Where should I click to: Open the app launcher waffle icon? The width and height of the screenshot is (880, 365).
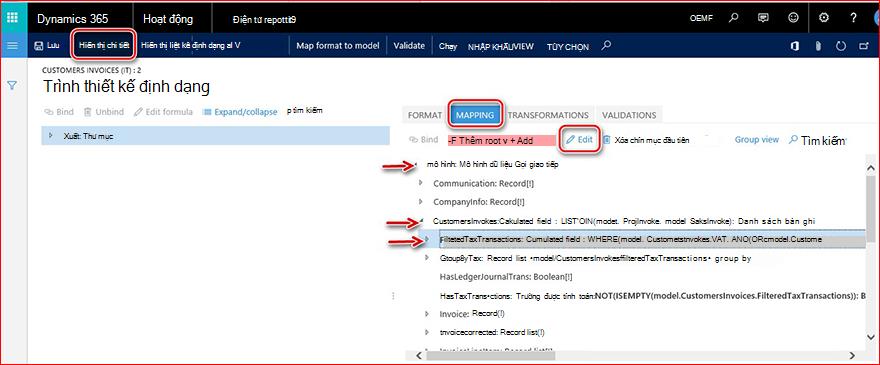(x=13, y=17)
